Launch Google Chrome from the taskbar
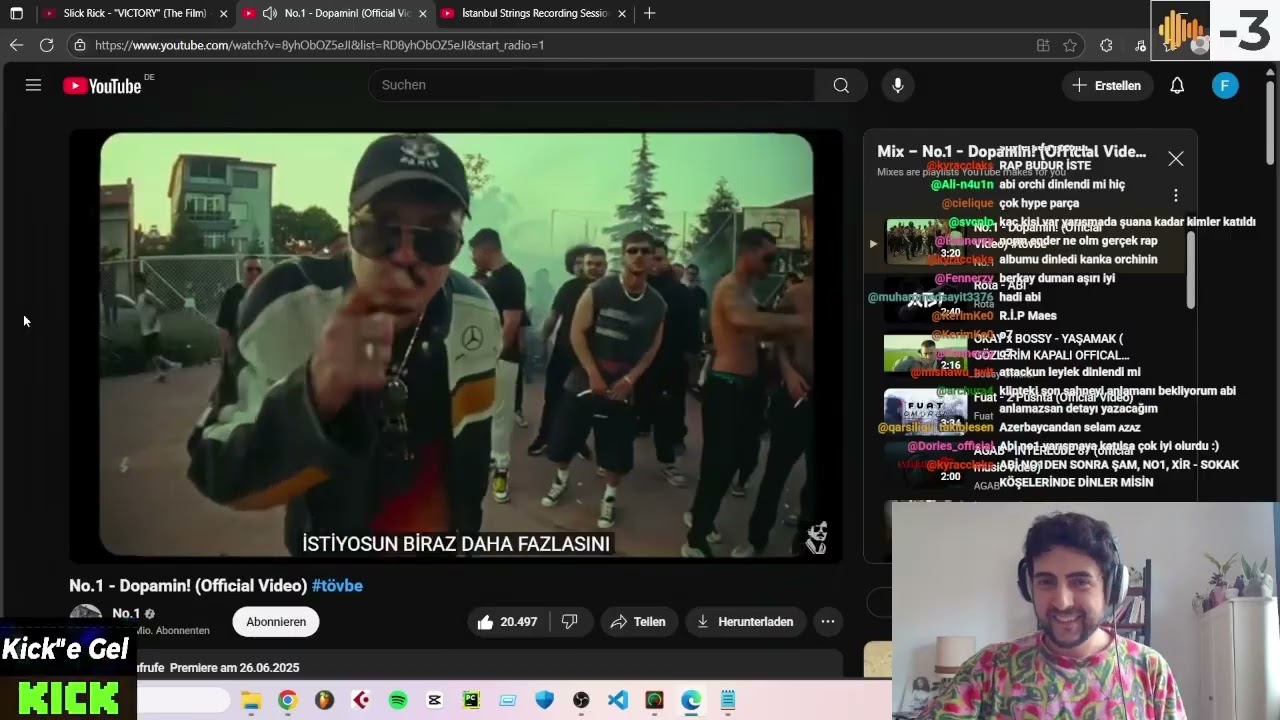 click(x=287, y=701)
